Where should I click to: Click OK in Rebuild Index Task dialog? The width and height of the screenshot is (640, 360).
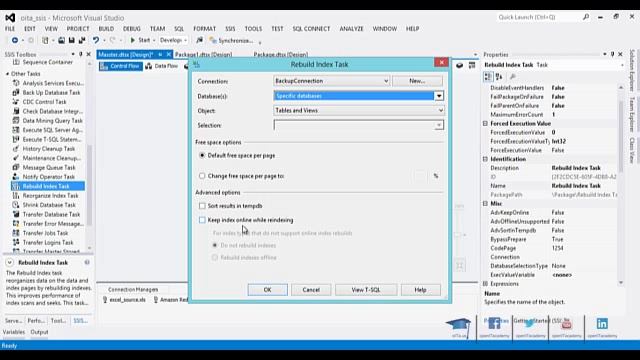tap(267, 290)
